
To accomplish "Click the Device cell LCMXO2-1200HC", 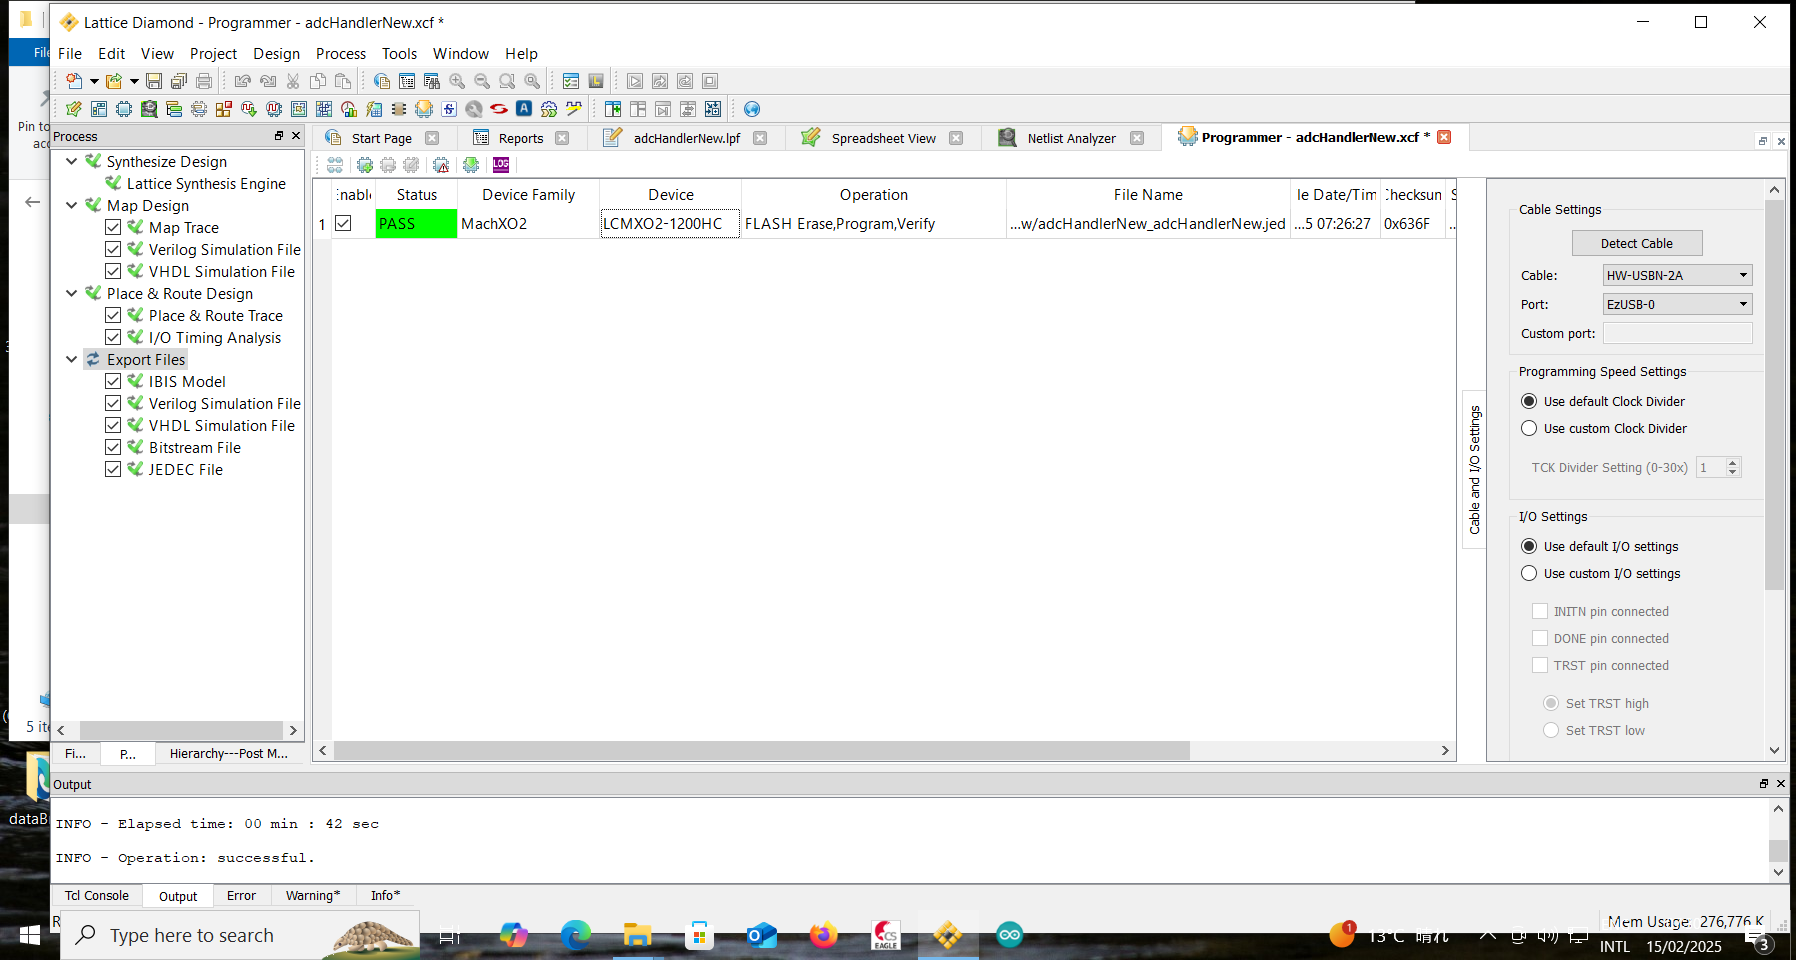I will (x=670, y=223).
